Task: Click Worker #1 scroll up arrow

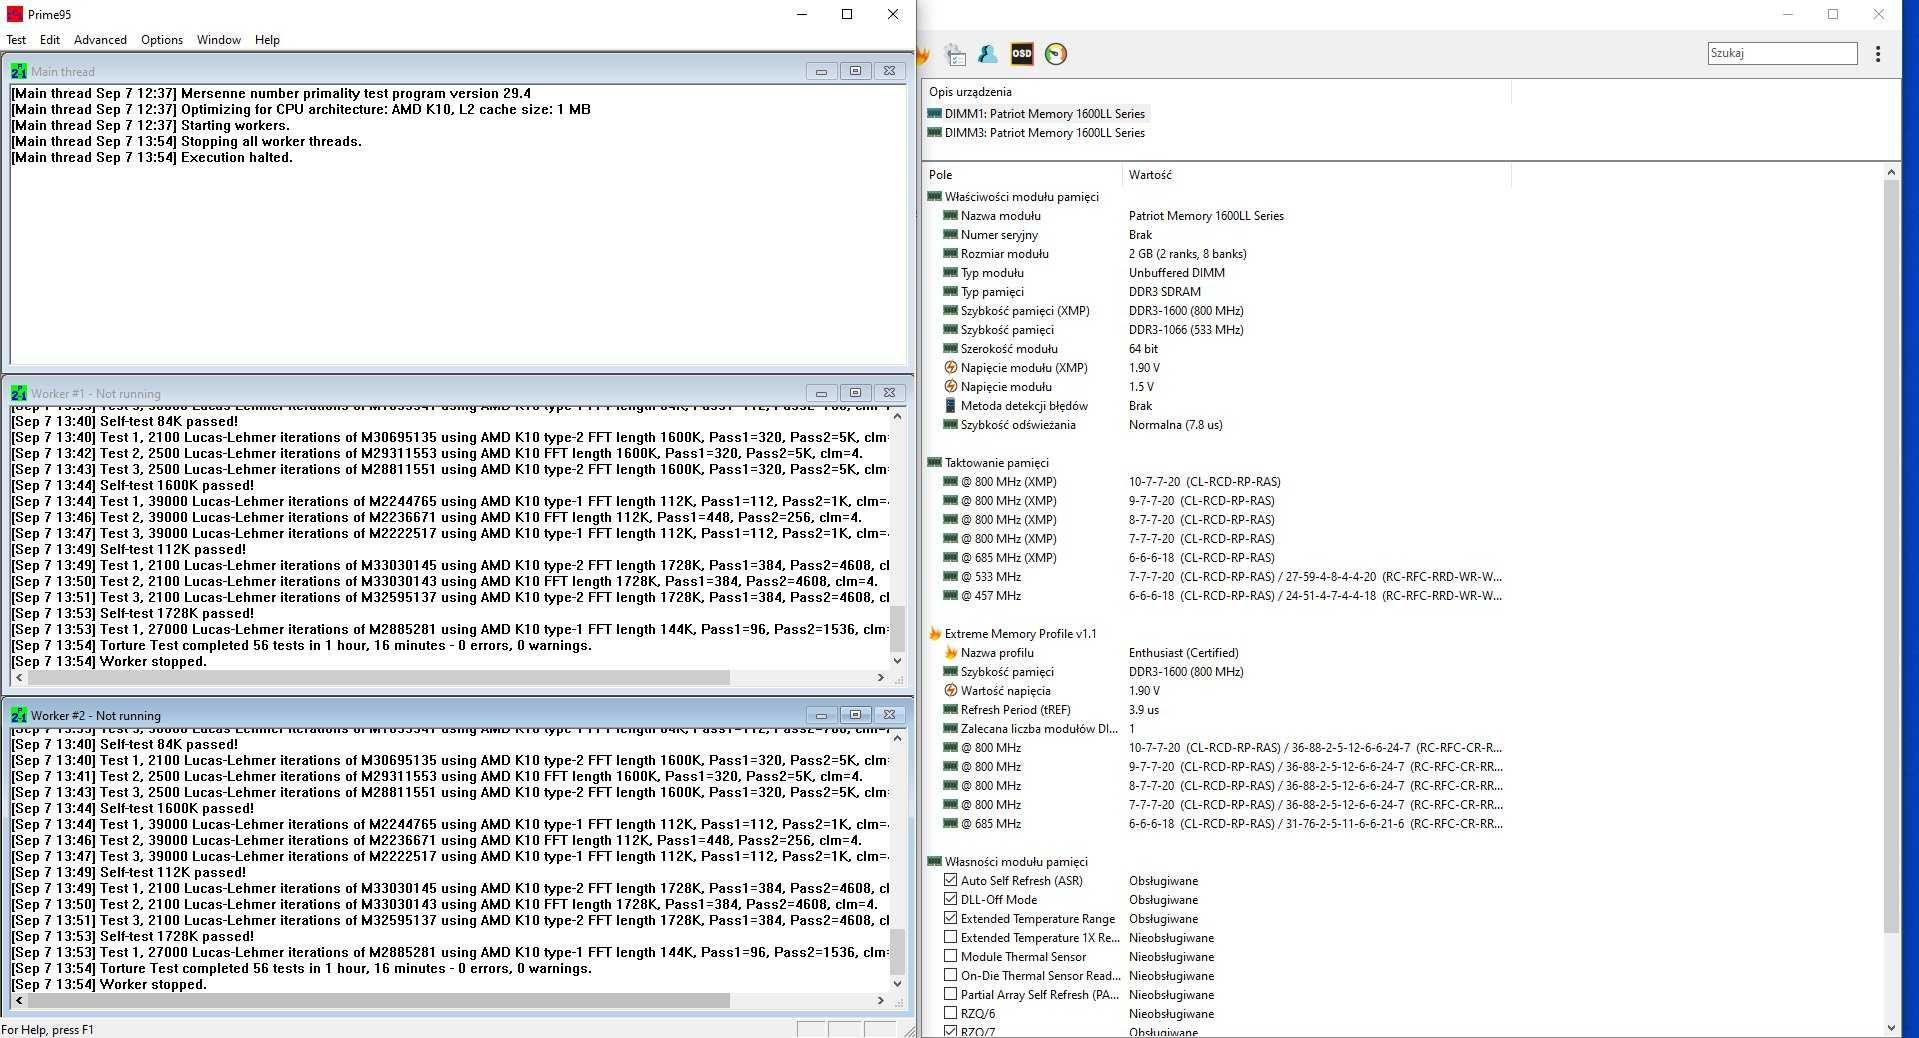Action: pyautogui.click(x=897, y=416)
